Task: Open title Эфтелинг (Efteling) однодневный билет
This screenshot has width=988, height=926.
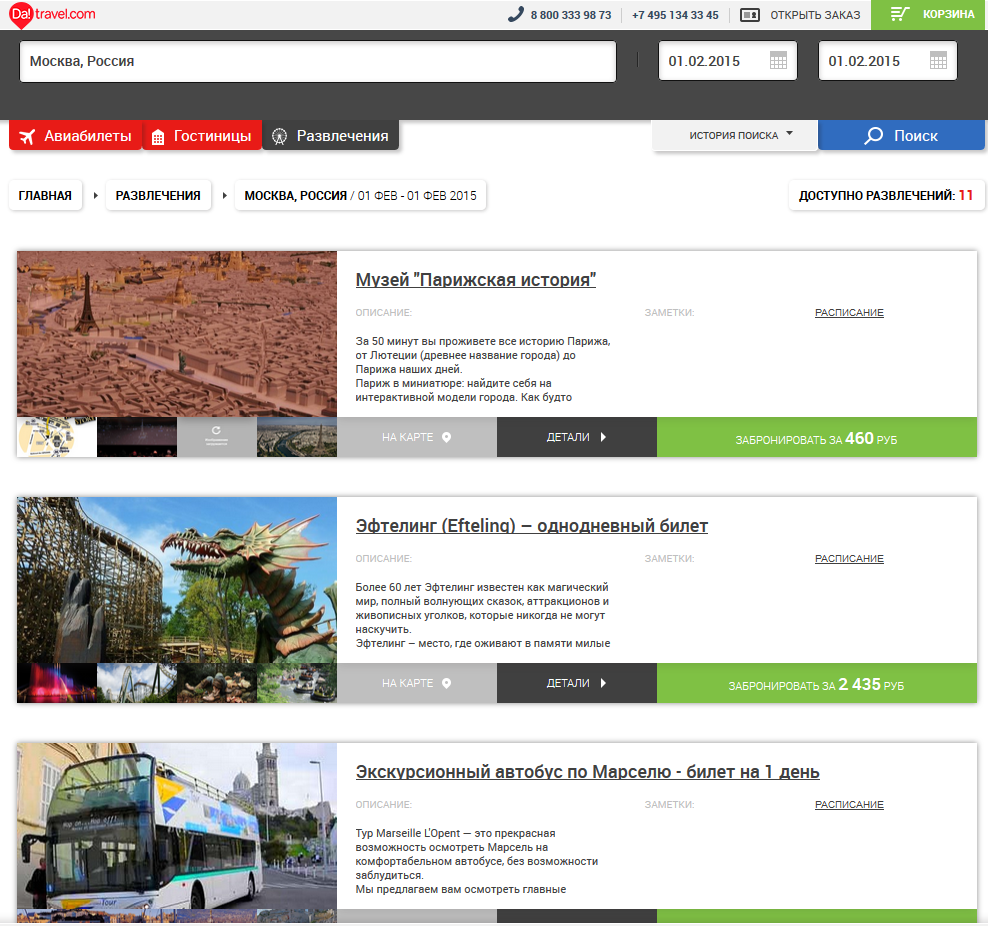Action: point(532,526)
